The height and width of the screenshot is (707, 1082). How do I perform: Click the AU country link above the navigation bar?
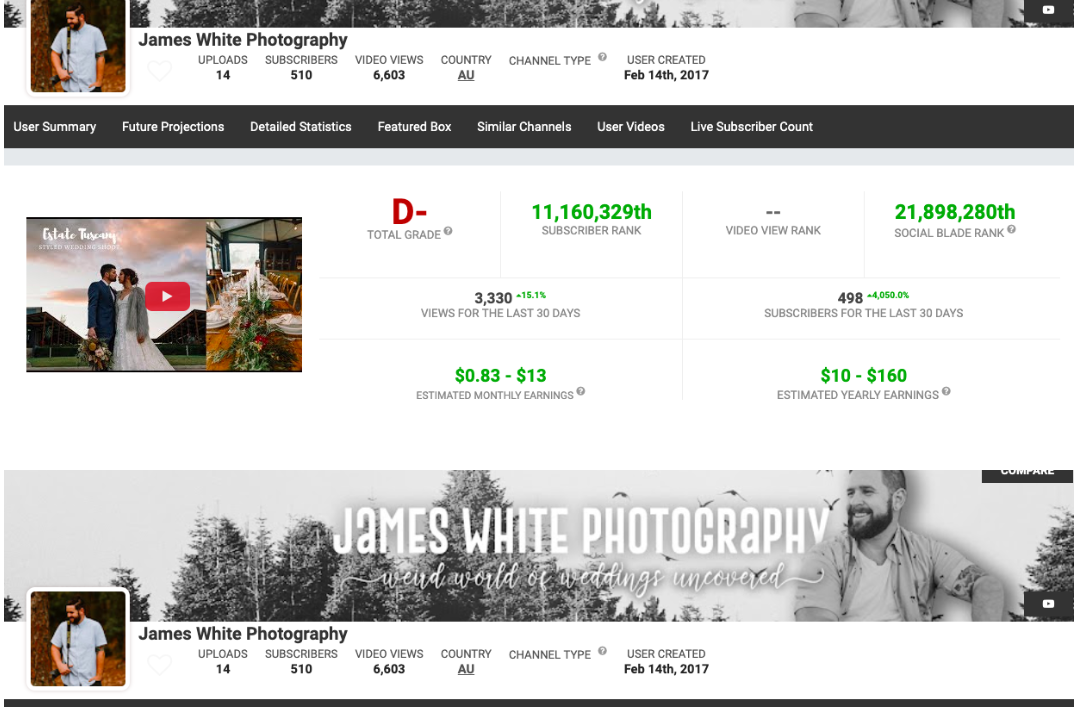tap(466, 75)
